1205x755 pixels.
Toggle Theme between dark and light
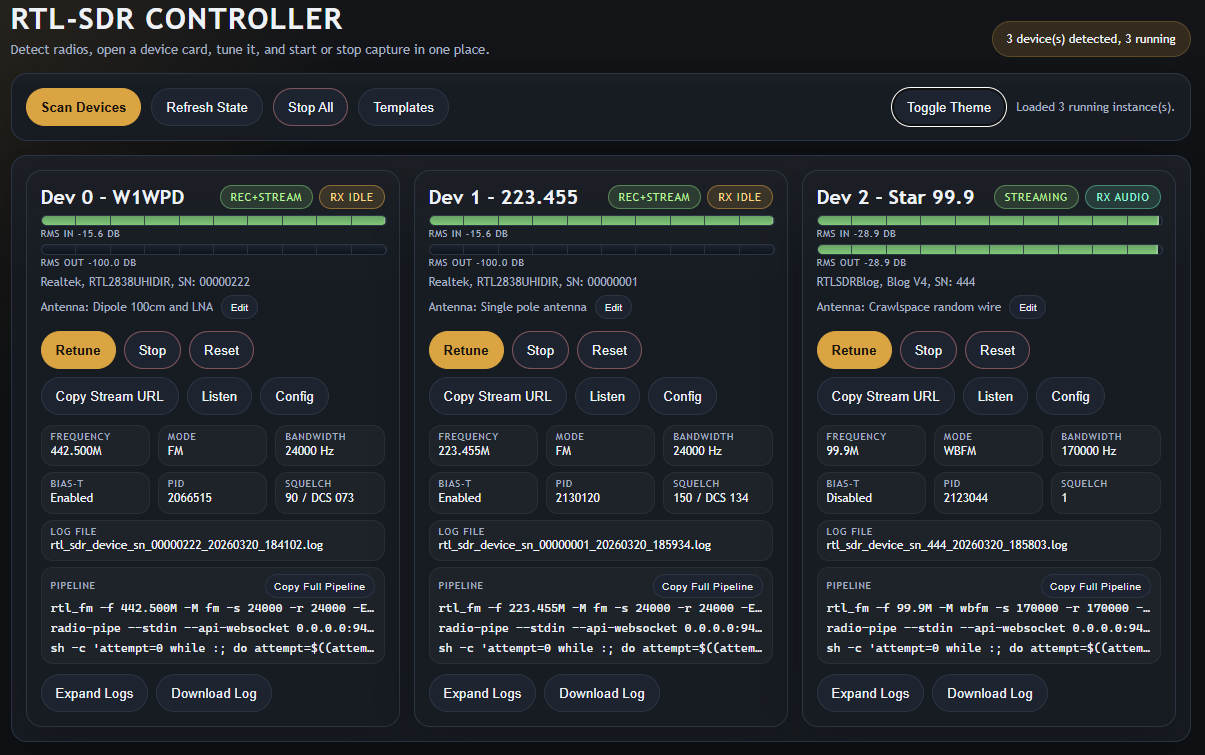point(948,107)
